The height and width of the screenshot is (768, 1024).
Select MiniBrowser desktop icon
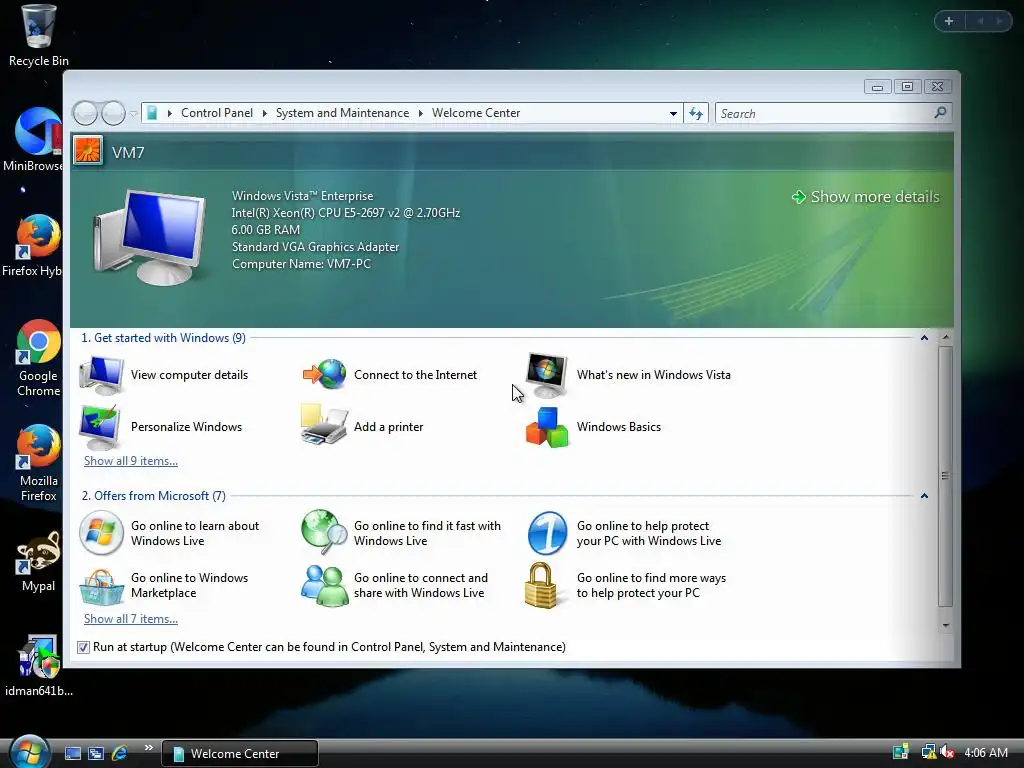39,131
